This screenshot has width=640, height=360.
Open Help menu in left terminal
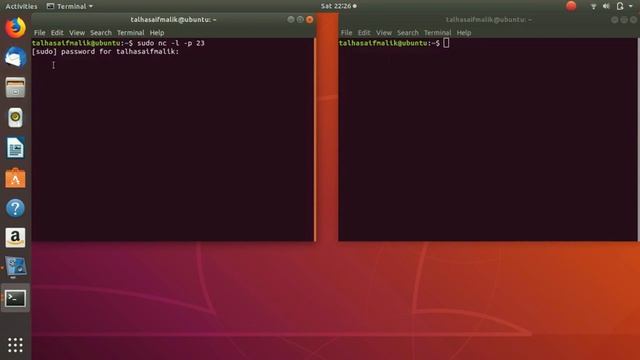[157, 33]
